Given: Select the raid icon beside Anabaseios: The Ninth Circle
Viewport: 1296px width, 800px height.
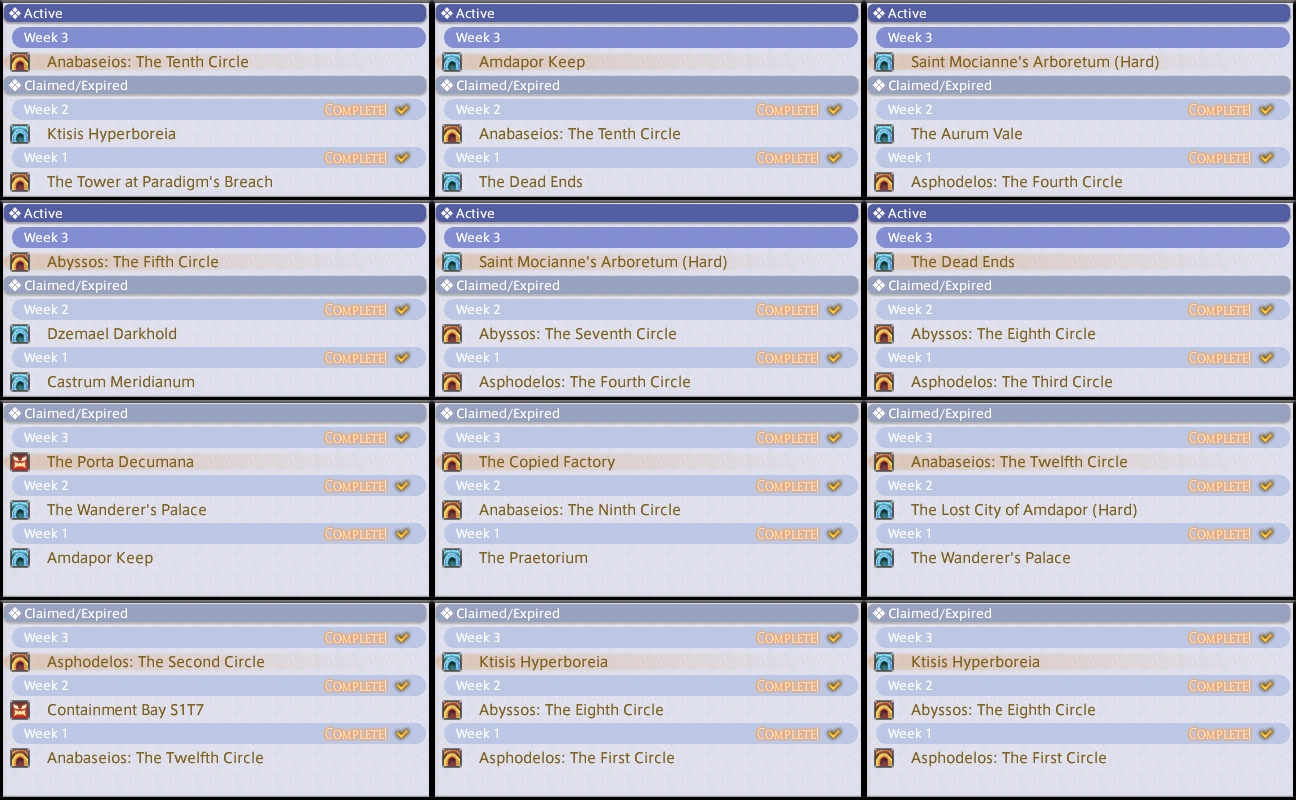Looking at the screenshot, I should click(x=452, y=510).
